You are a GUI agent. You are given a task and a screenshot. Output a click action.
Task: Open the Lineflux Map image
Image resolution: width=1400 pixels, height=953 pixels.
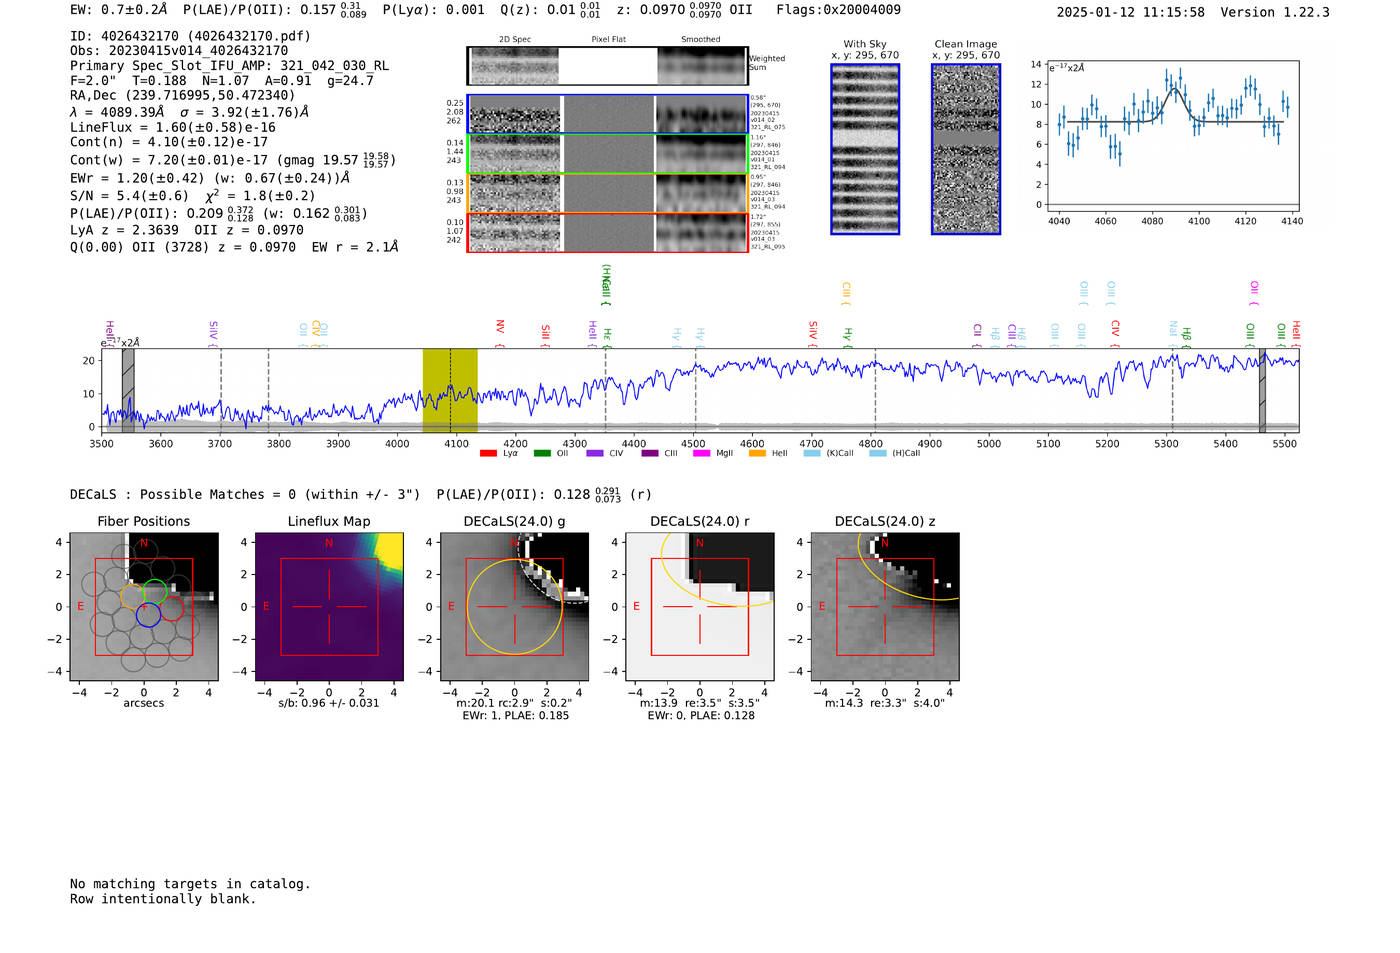point(329,607)
